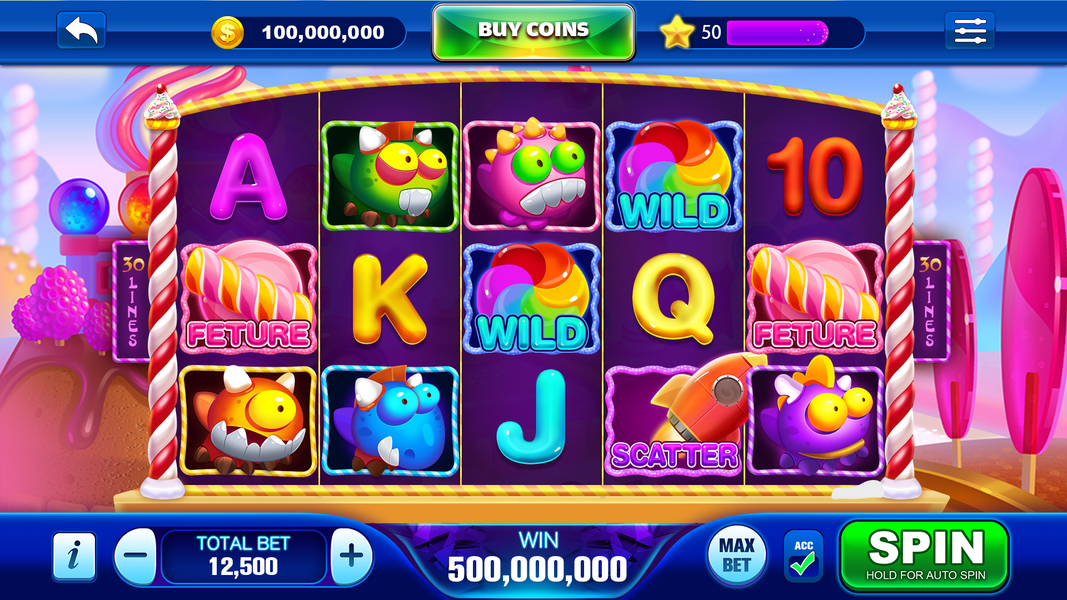The height and width of the screenshot is (600, 1067).
Task: Open the info paytable icon
Action: [74, 556]
